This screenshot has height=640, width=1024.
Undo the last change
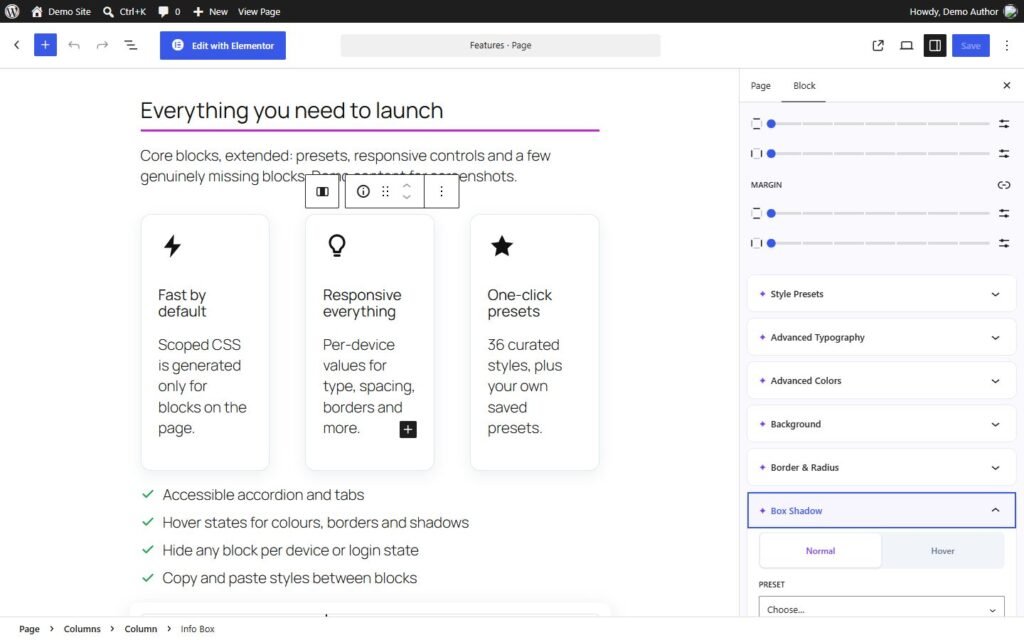pos(74,45)
